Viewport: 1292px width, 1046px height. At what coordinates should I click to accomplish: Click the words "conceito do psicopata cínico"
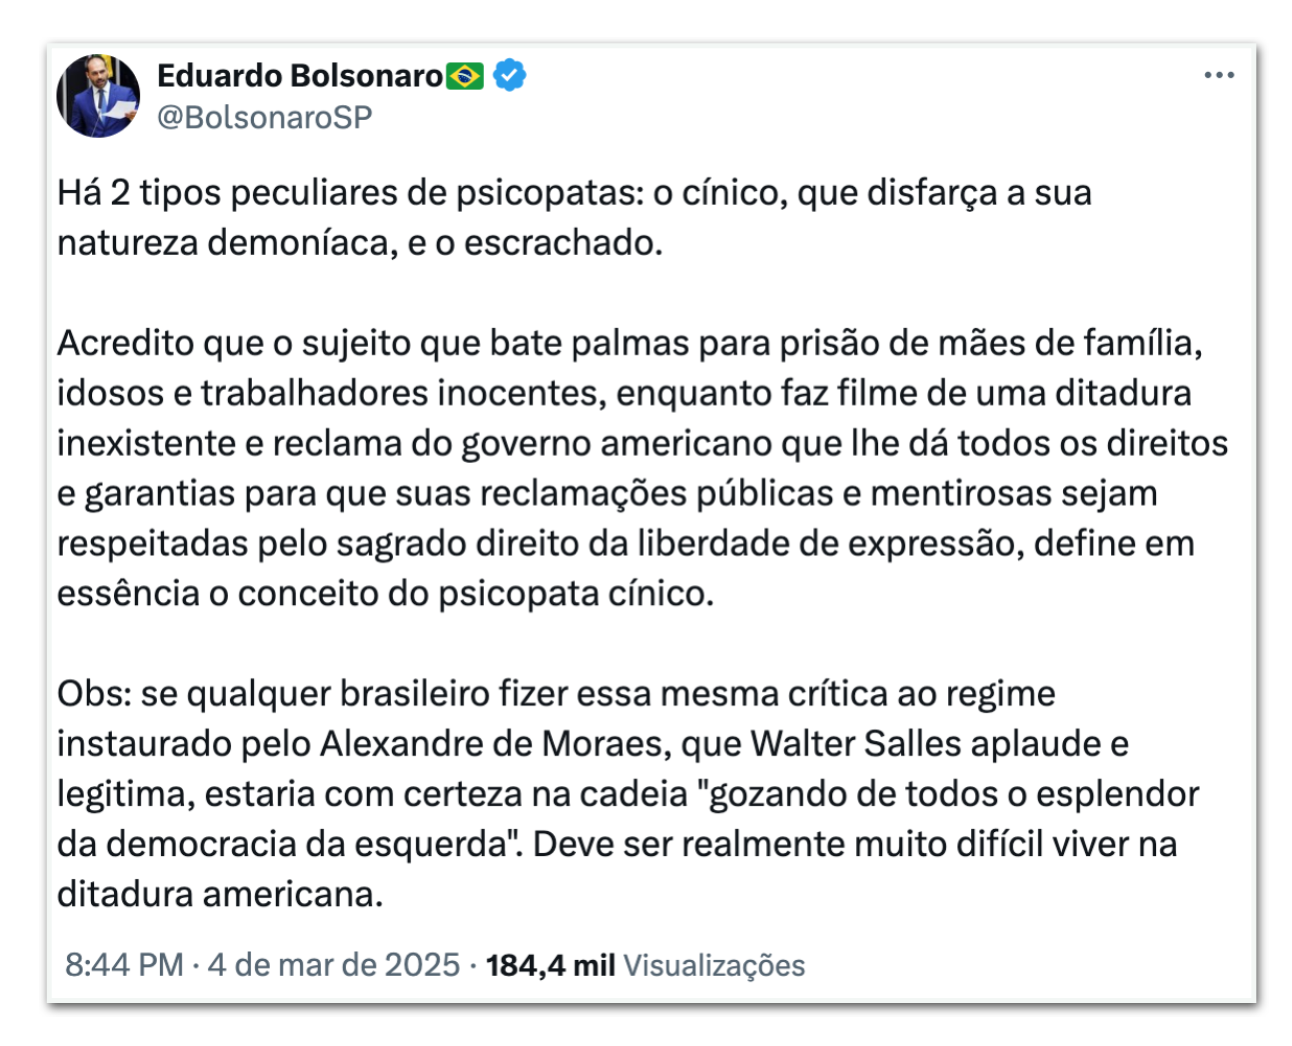click(475, 594)
